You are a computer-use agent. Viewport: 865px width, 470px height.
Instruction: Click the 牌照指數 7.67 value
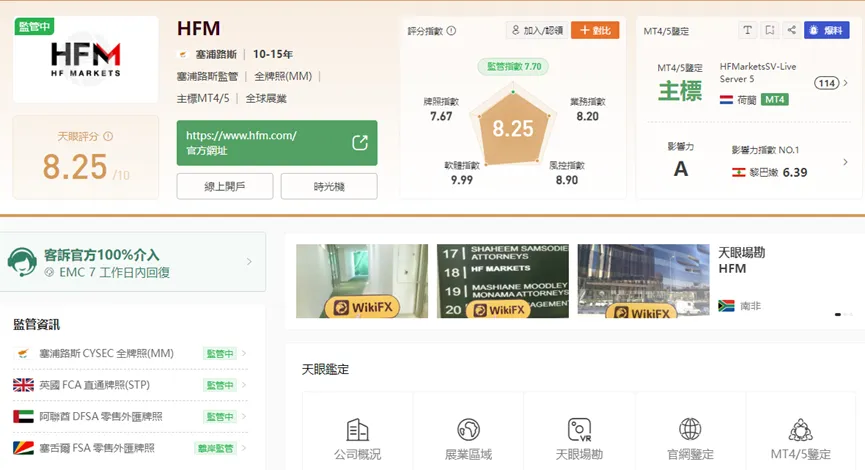pos(441,116)
